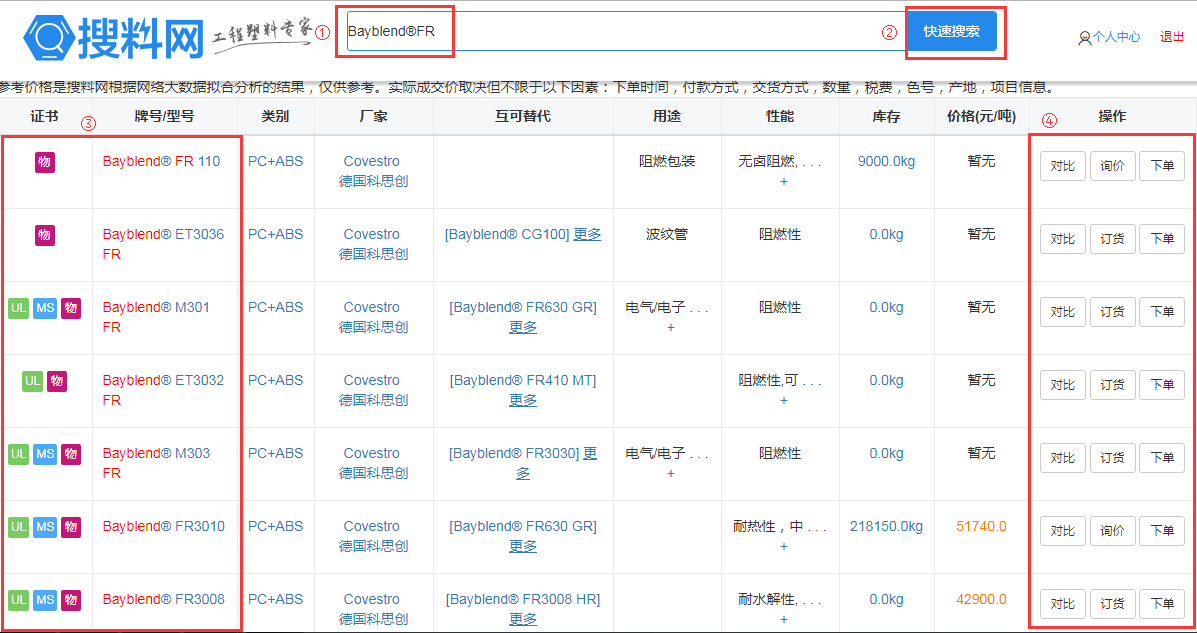Expand the 用途 plus sign for Bayblend M301 FR

670,328
